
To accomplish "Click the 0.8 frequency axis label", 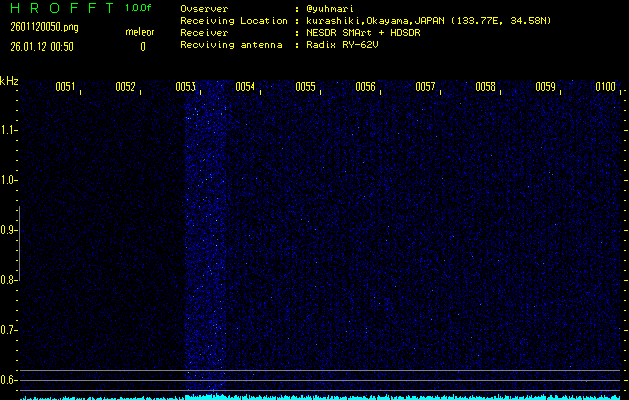I will point(7,280).
